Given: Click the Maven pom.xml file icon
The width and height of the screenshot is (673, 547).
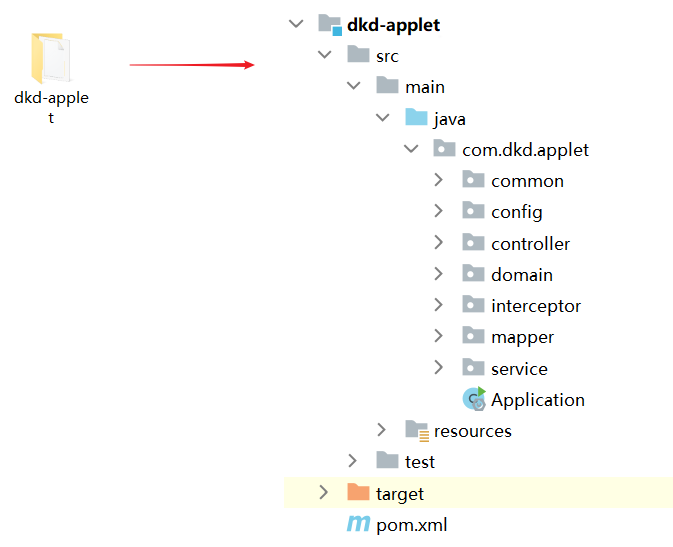Looking at the screenshot, I should [x=358, y=524].
